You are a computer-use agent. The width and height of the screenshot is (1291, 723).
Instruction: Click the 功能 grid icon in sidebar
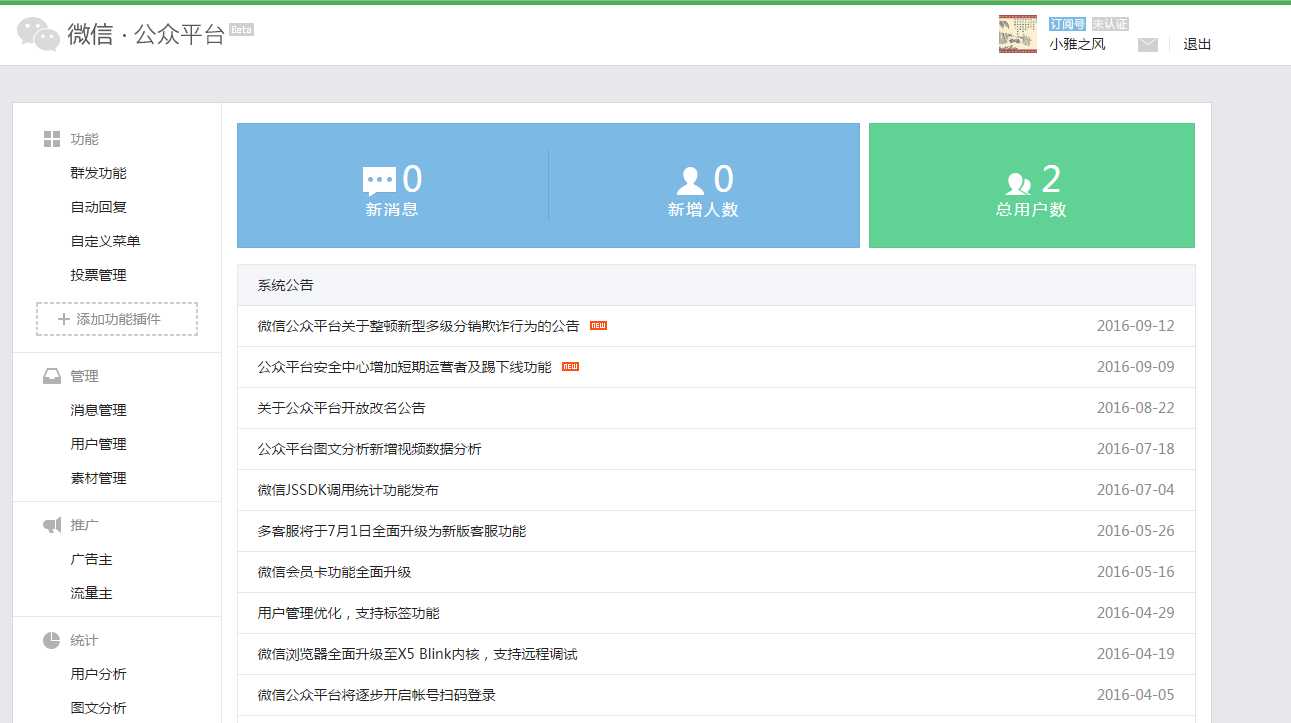pyautogui.click(x=52, y=139)
